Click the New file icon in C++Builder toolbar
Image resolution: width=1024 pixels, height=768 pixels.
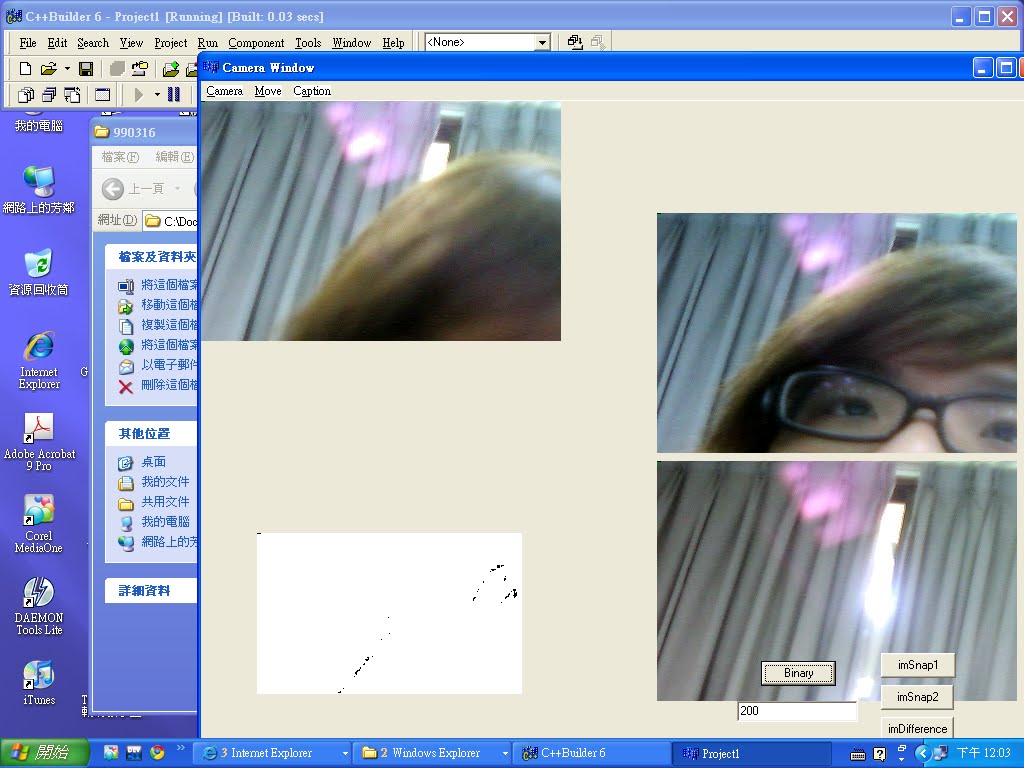25,69
